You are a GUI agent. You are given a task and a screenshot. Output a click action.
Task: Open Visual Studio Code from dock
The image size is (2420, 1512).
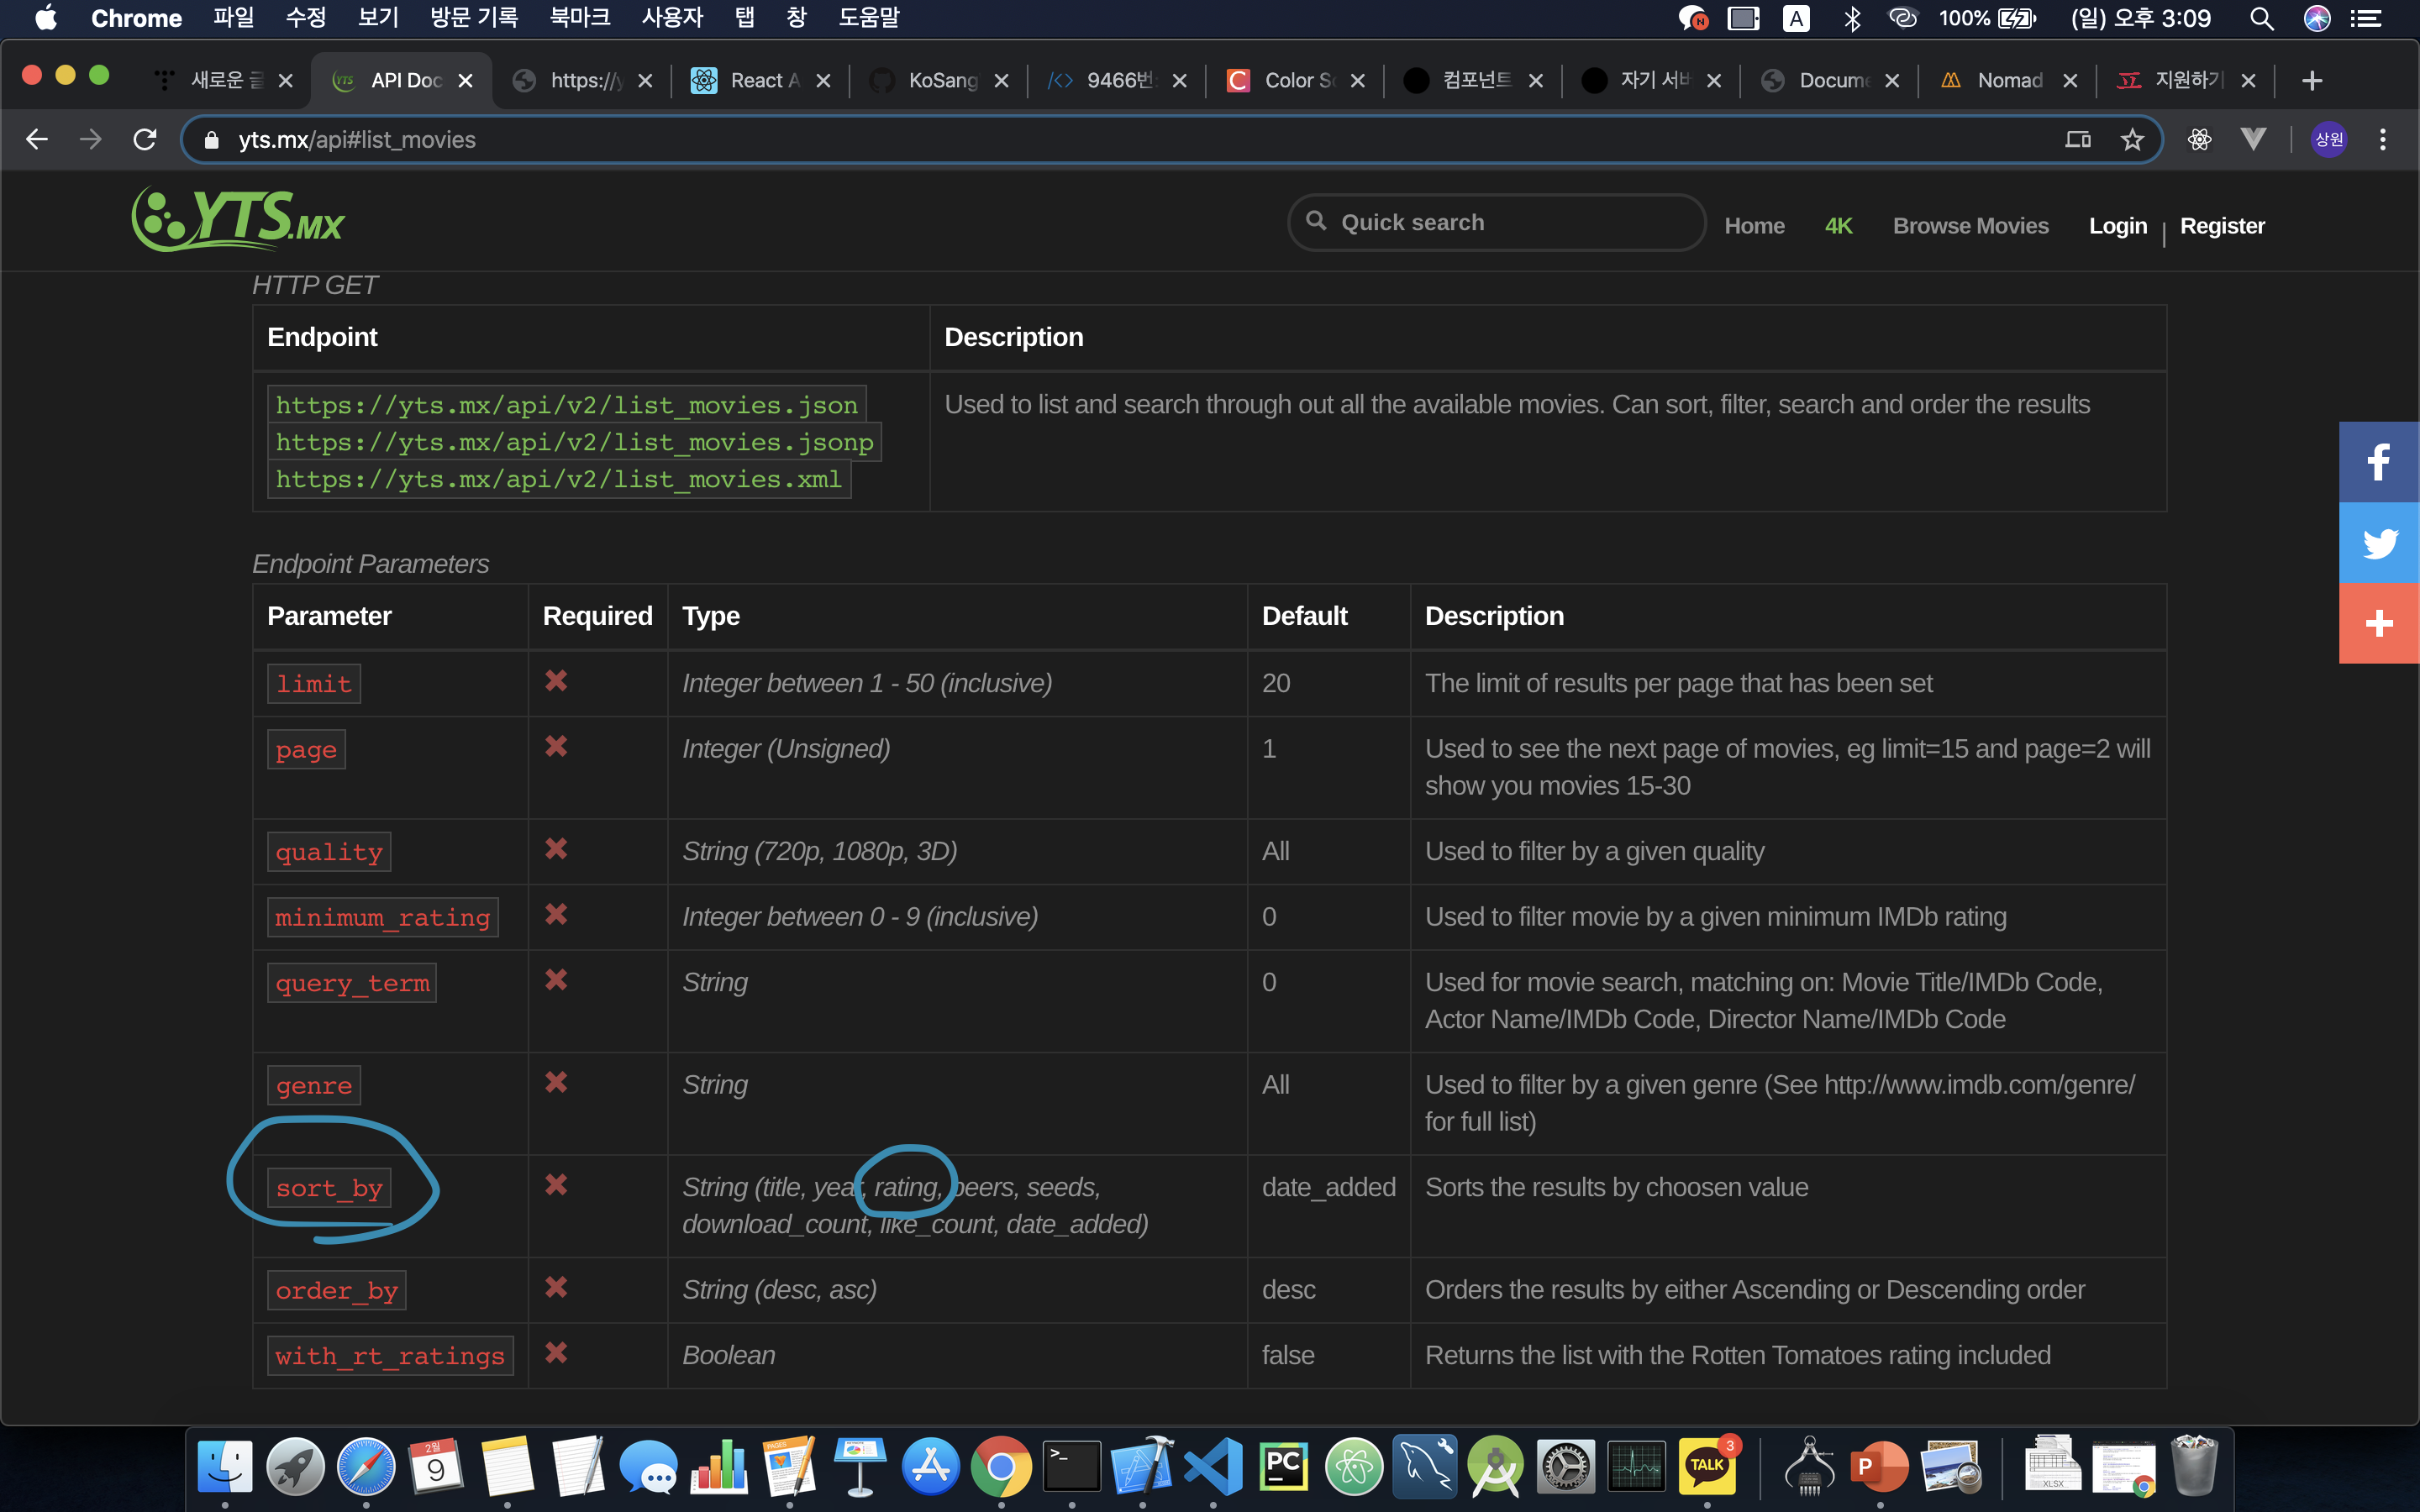pyautogui.click(x=1213, y=1467)
